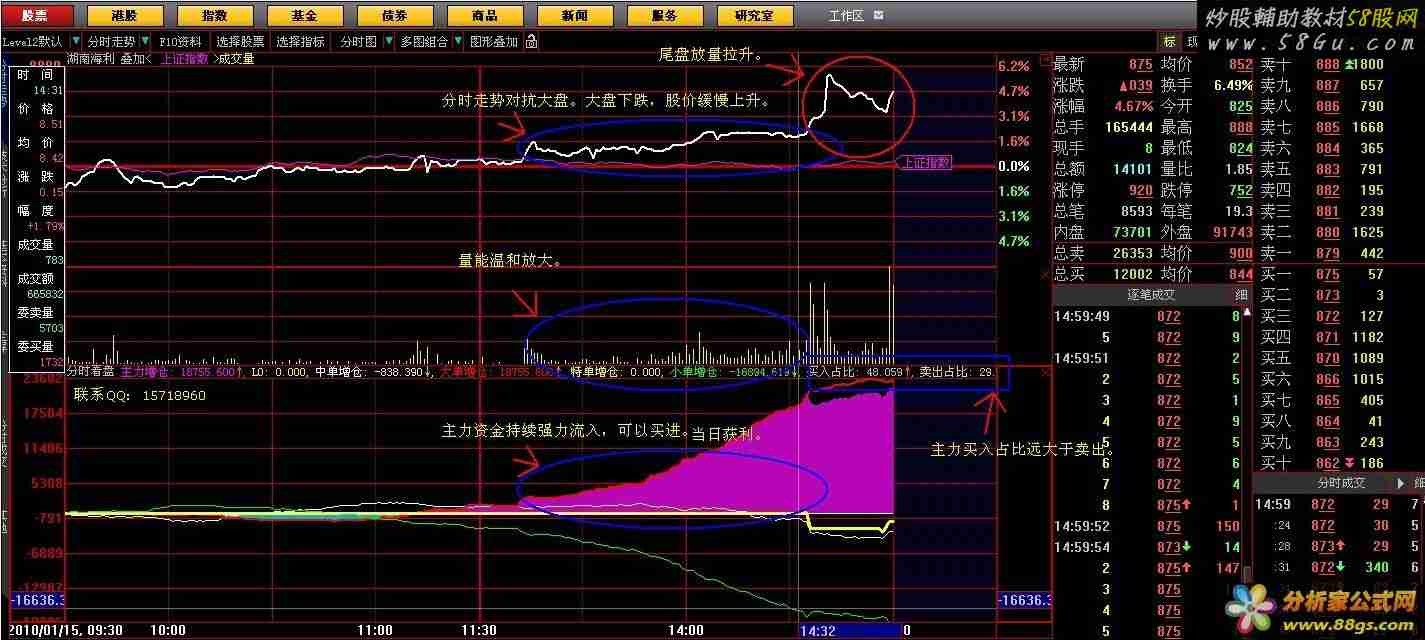Screen dimensions: 1425x640
Task: Click the 湖南海利 stock name
Action: [x=91, y=59]
